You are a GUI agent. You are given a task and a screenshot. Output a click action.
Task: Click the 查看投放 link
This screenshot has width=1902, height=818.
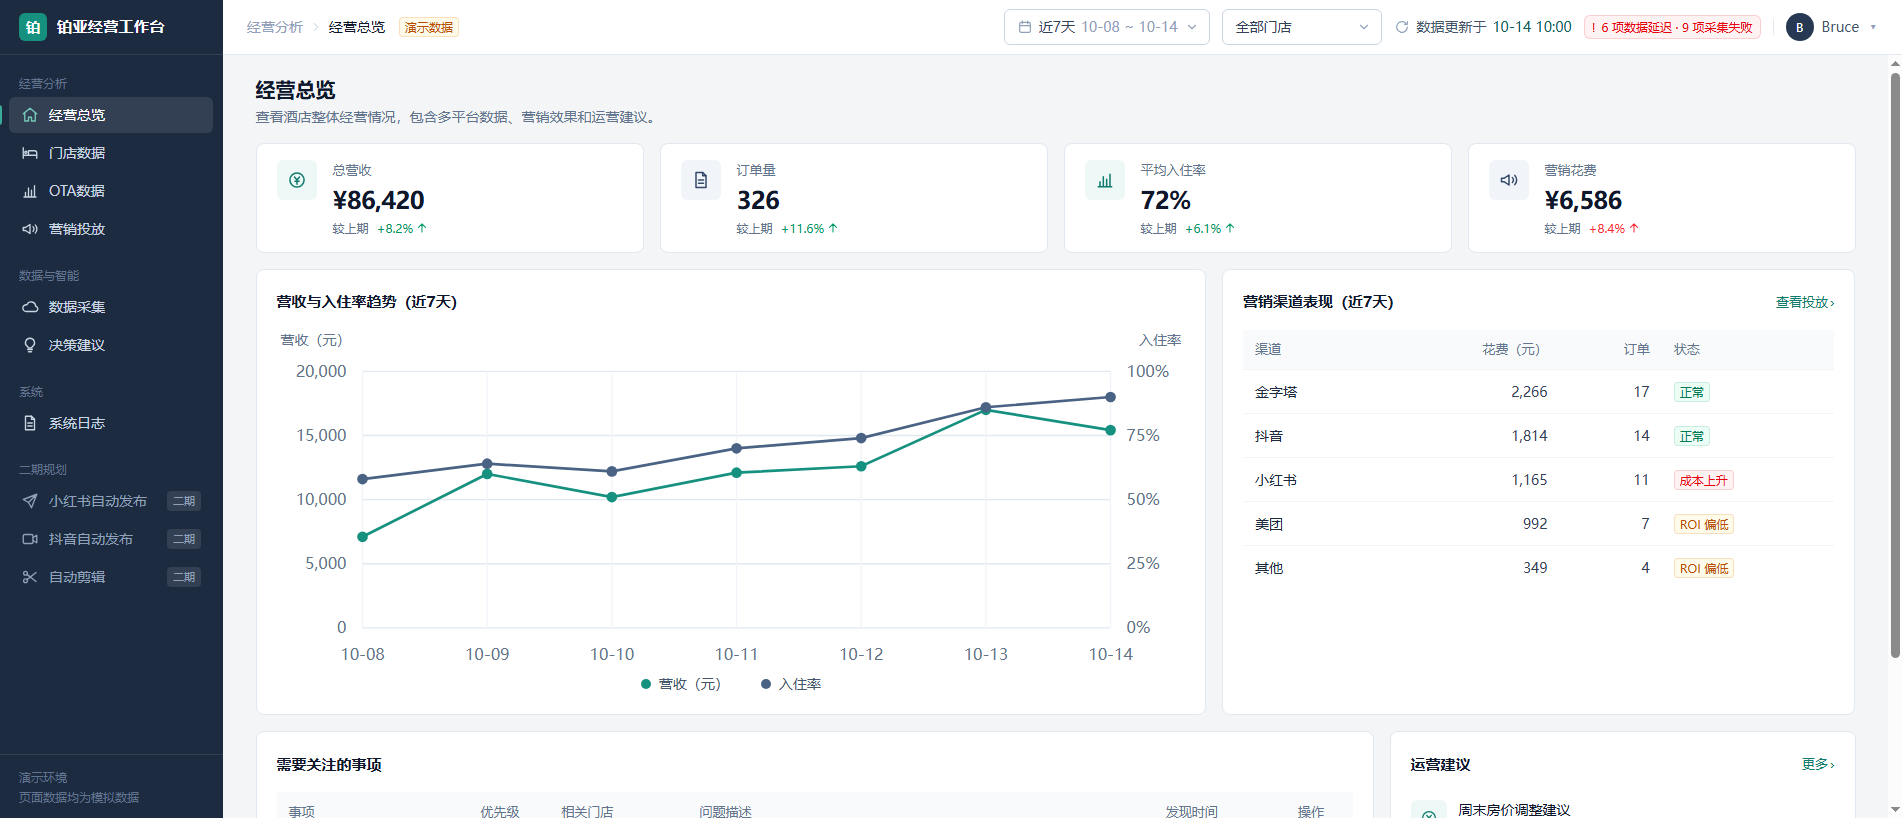1805,302
